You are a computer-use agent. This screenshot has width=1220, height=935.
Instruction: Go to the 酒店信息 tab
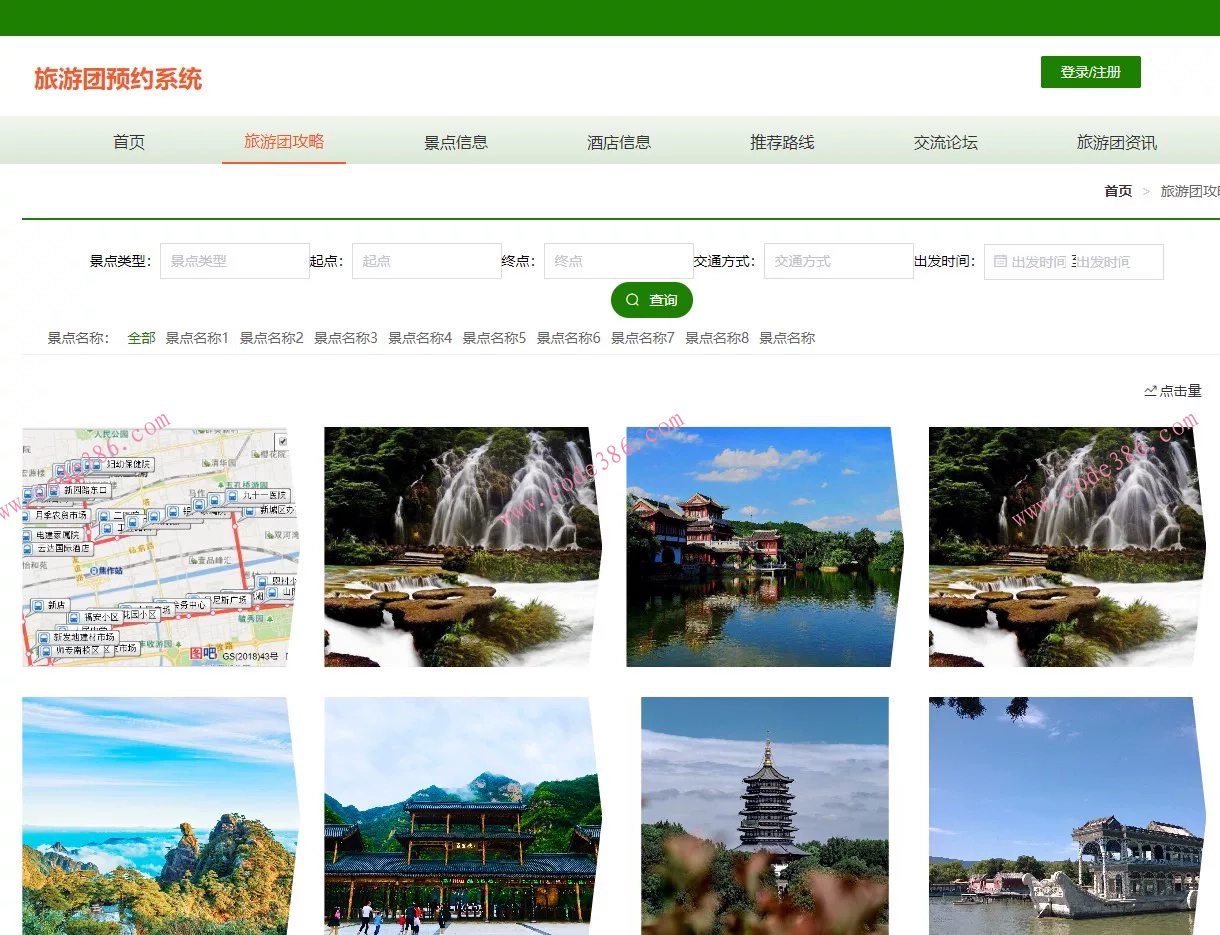[619, 142]
